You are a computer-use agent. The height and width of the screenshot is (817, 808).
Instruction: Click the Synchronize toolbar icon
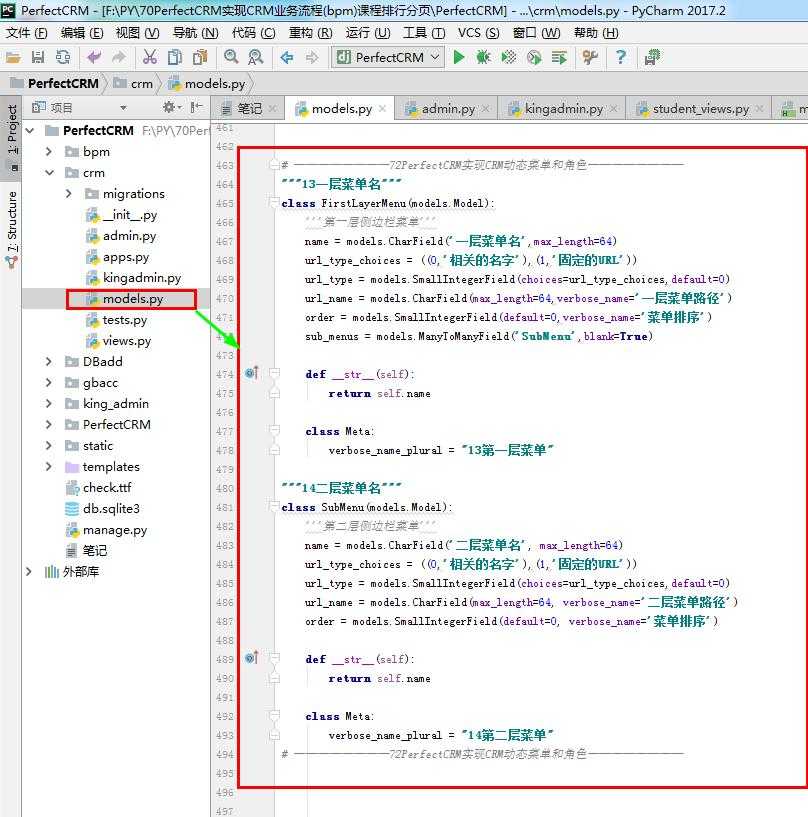pyautogui.click(x=63, y=57)
